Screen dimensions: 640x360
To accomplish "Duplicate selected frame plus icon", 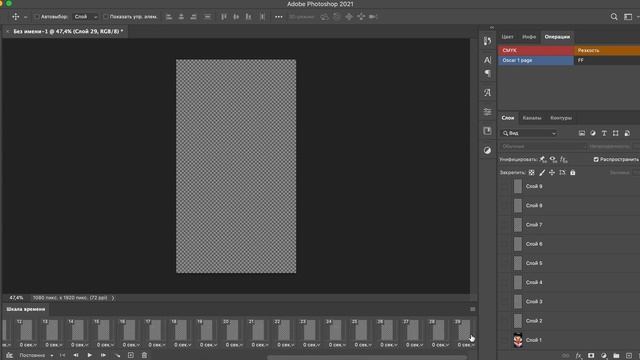I will (131, 355).
